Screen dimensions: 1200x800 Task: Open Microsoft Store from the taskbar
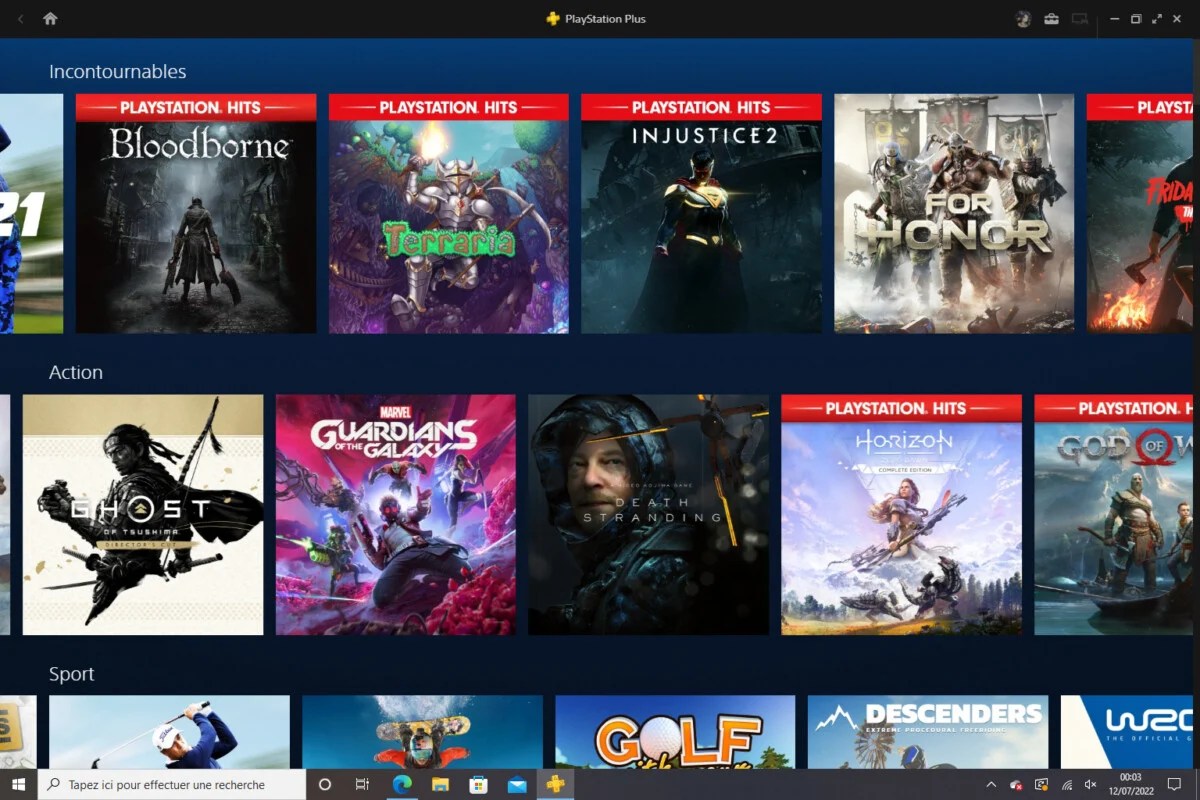click(478, 785)
